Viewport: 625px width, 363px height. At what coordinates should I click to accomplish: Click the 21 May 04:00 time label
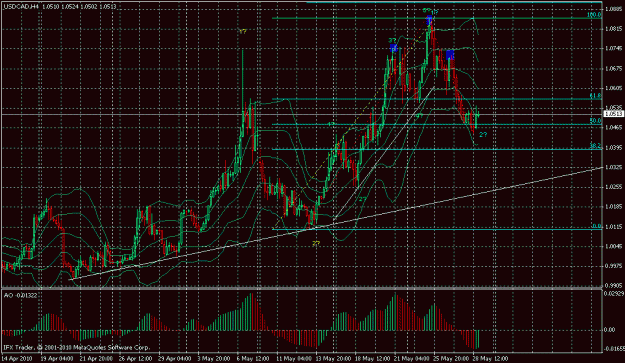pyautogui.click(x=411, y=358)
